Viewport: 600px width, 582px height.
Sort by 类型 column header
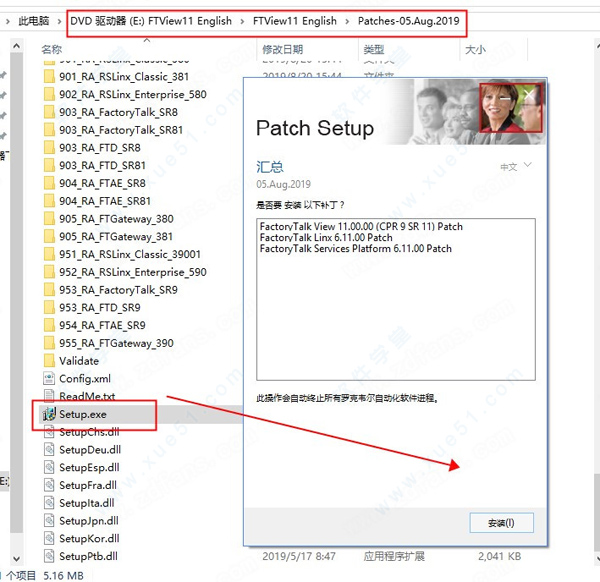374,49
